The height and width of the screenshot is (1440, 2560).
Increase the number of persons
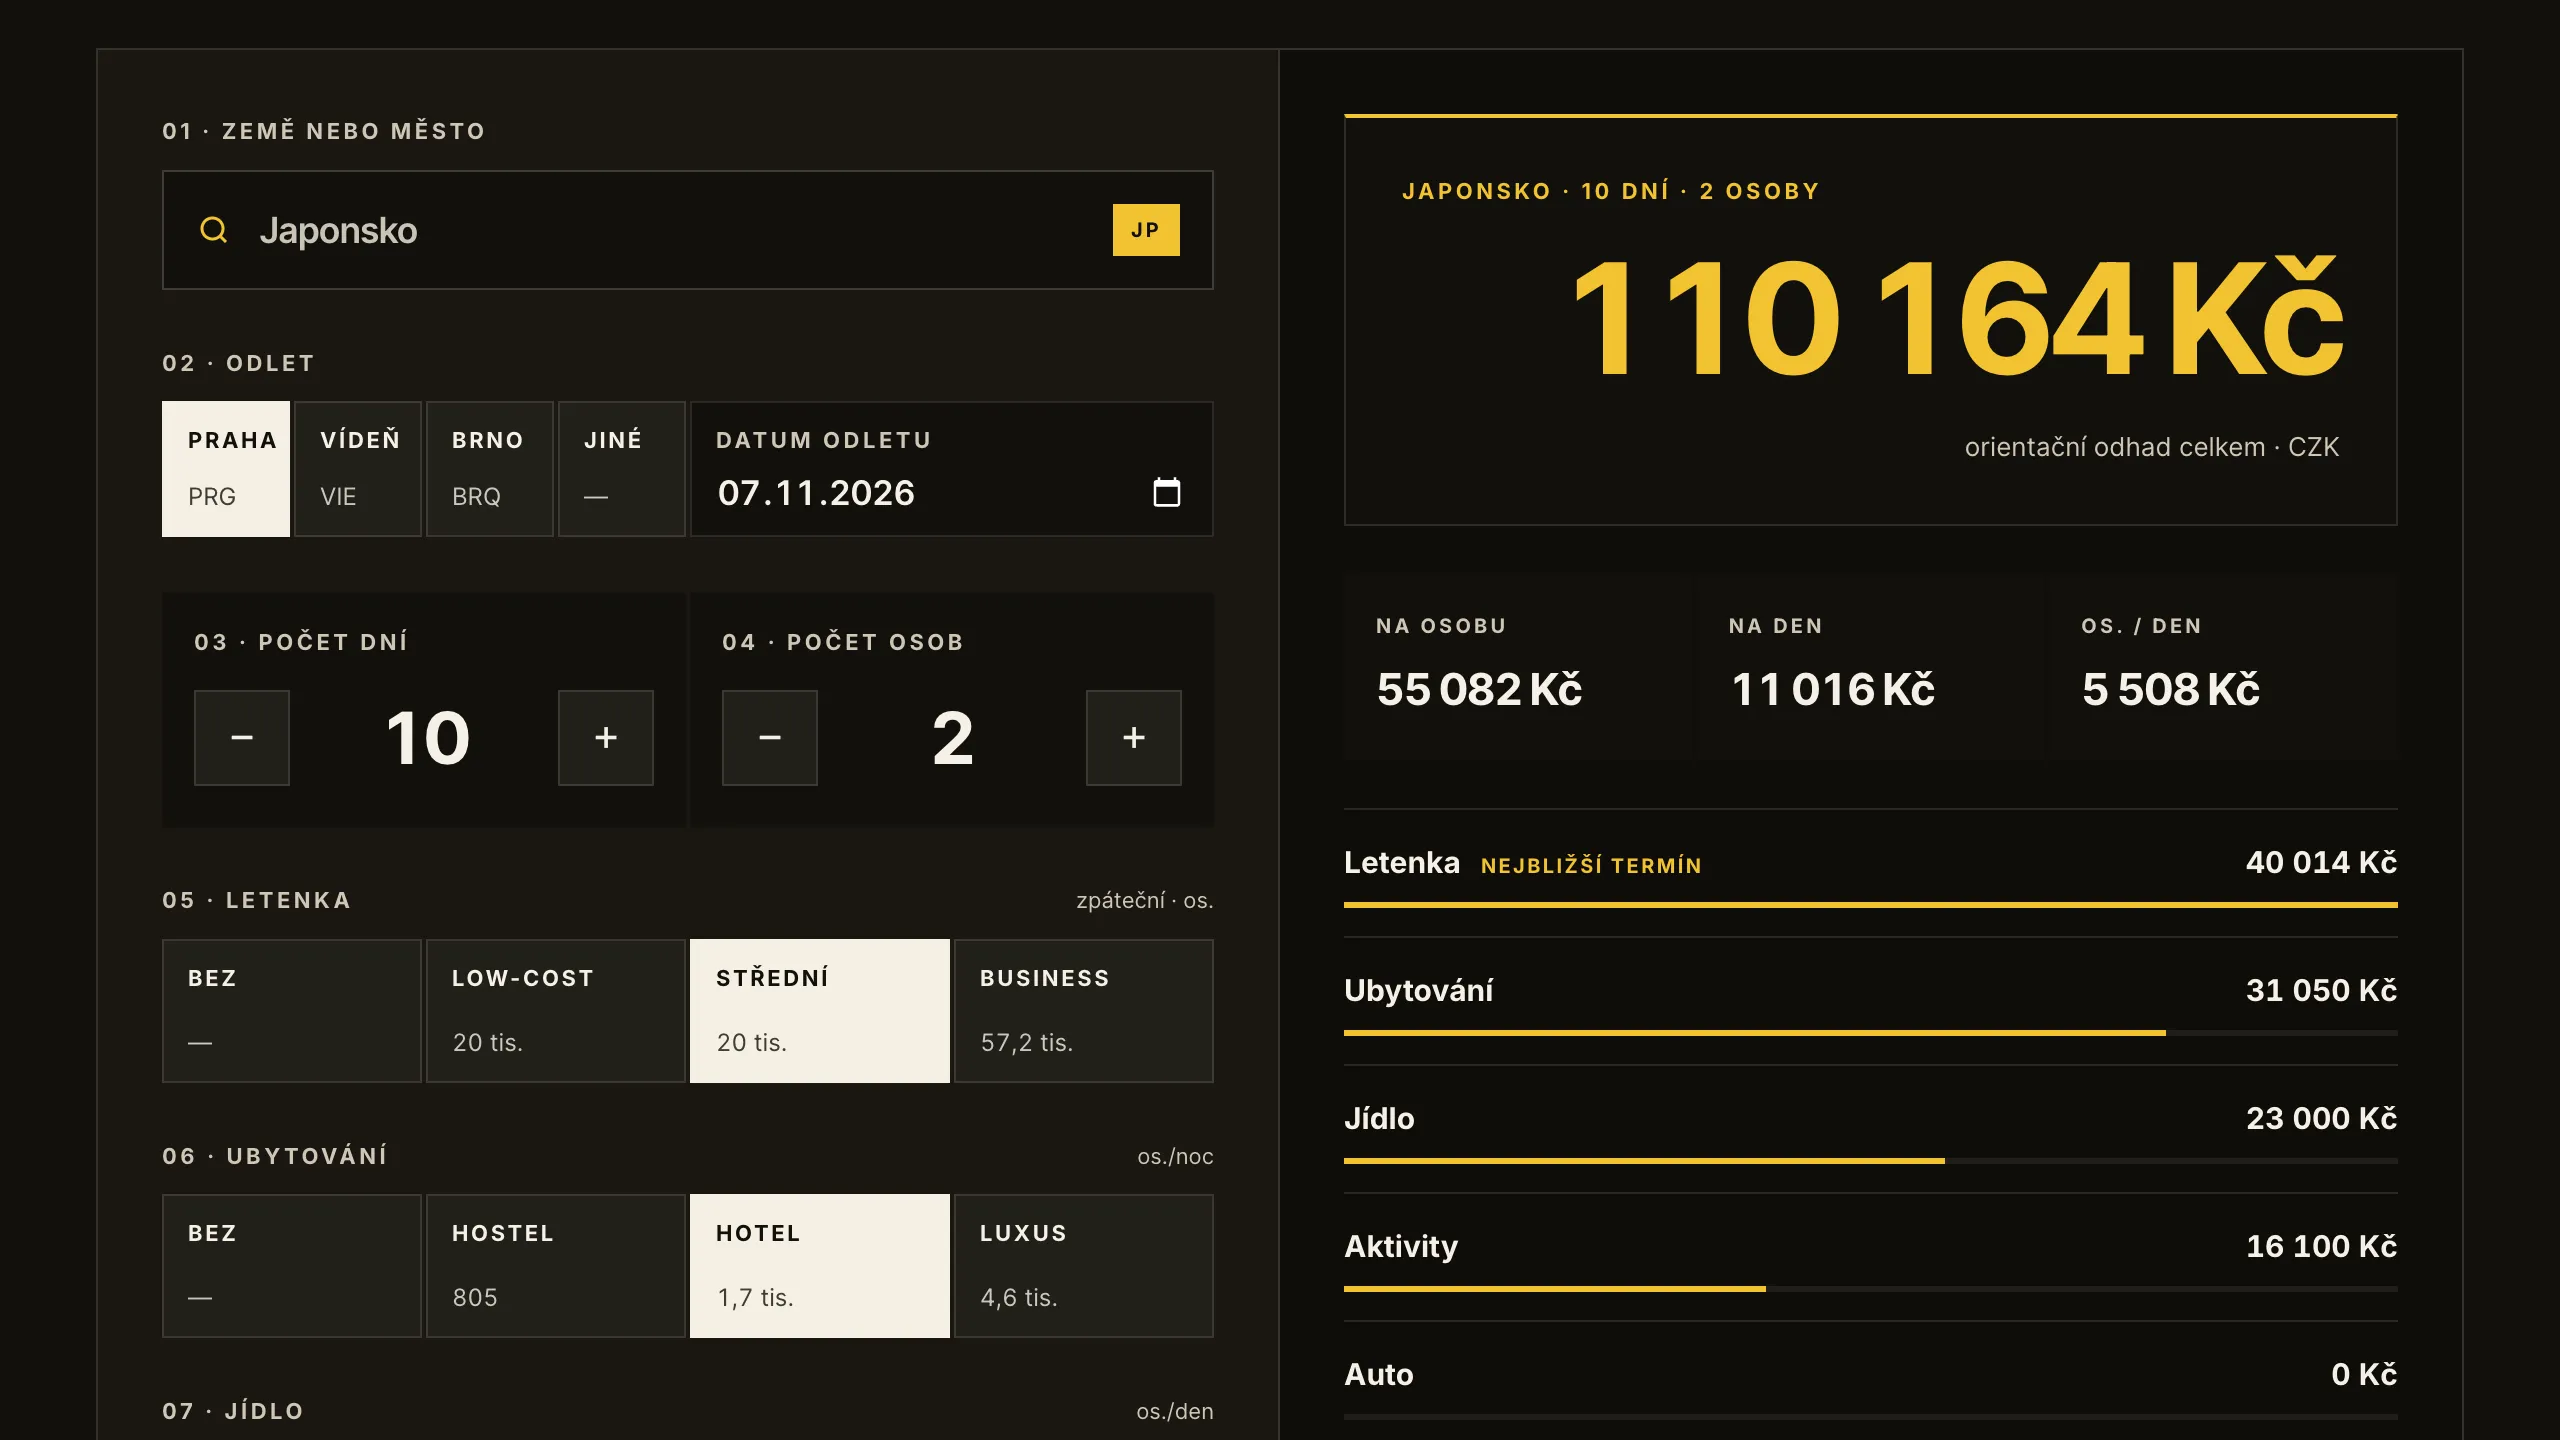pyautogui.click(x=1134, y=738)
